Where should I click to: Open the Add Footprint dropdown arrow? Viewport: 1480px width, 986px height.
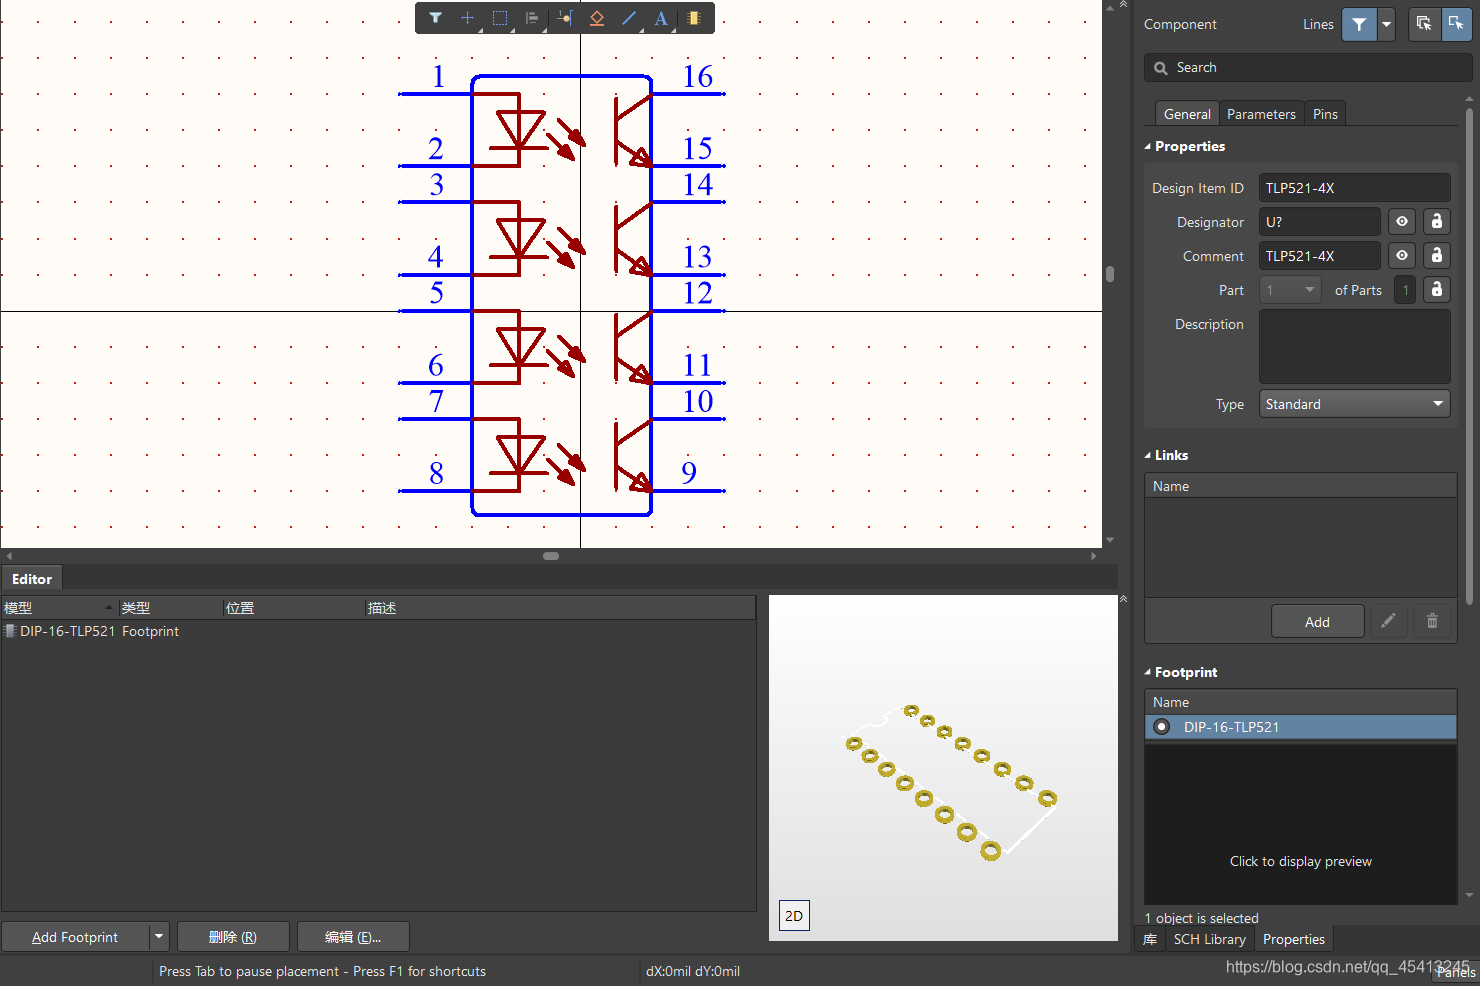click(x=159, y=937)
